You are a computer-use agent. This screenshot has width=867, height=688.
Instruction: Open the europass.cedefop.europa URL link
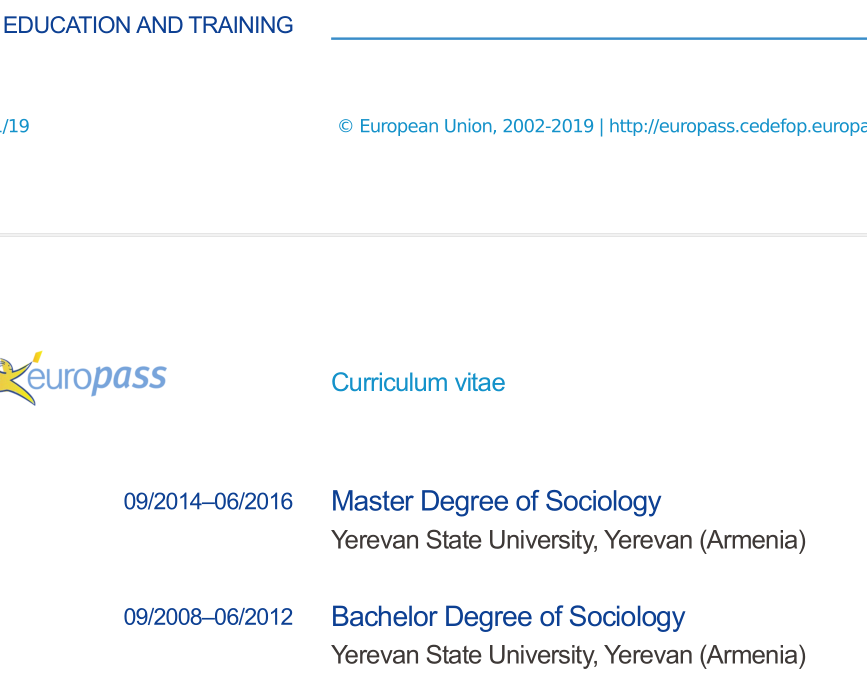pos(736,127)
